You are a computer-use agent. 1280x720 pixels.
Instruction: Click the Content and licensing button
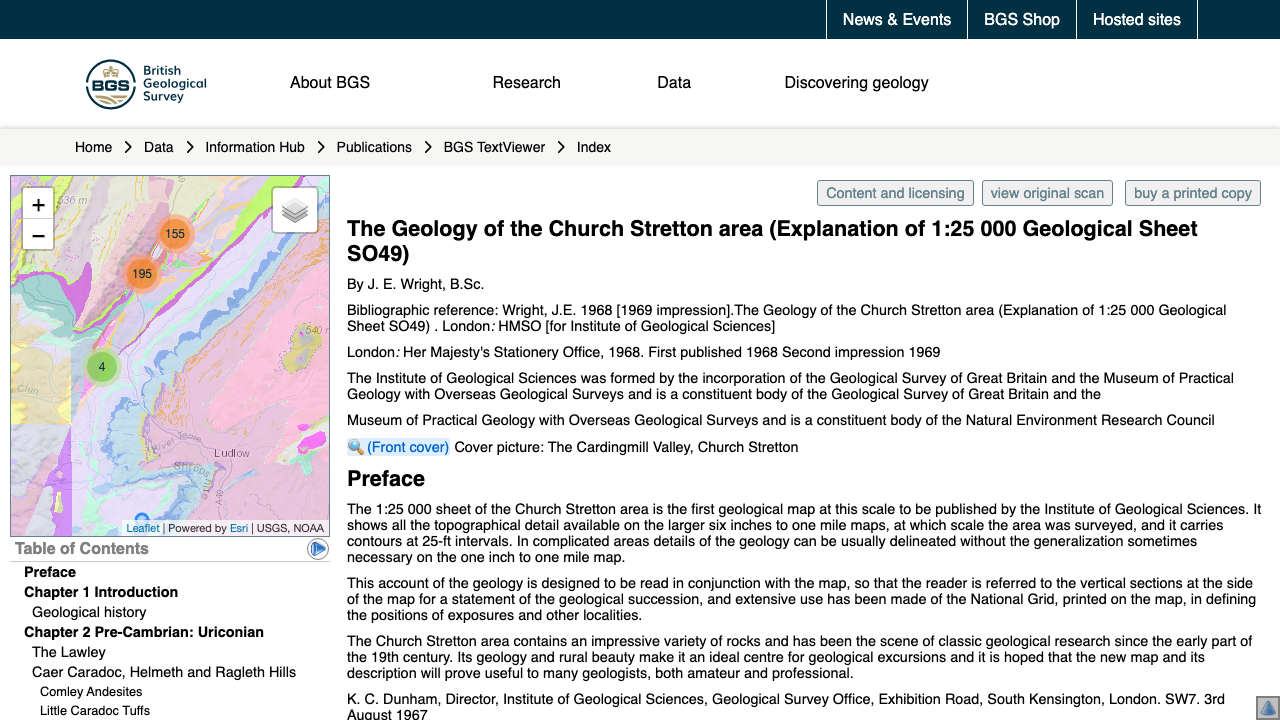tap(895, 193)
